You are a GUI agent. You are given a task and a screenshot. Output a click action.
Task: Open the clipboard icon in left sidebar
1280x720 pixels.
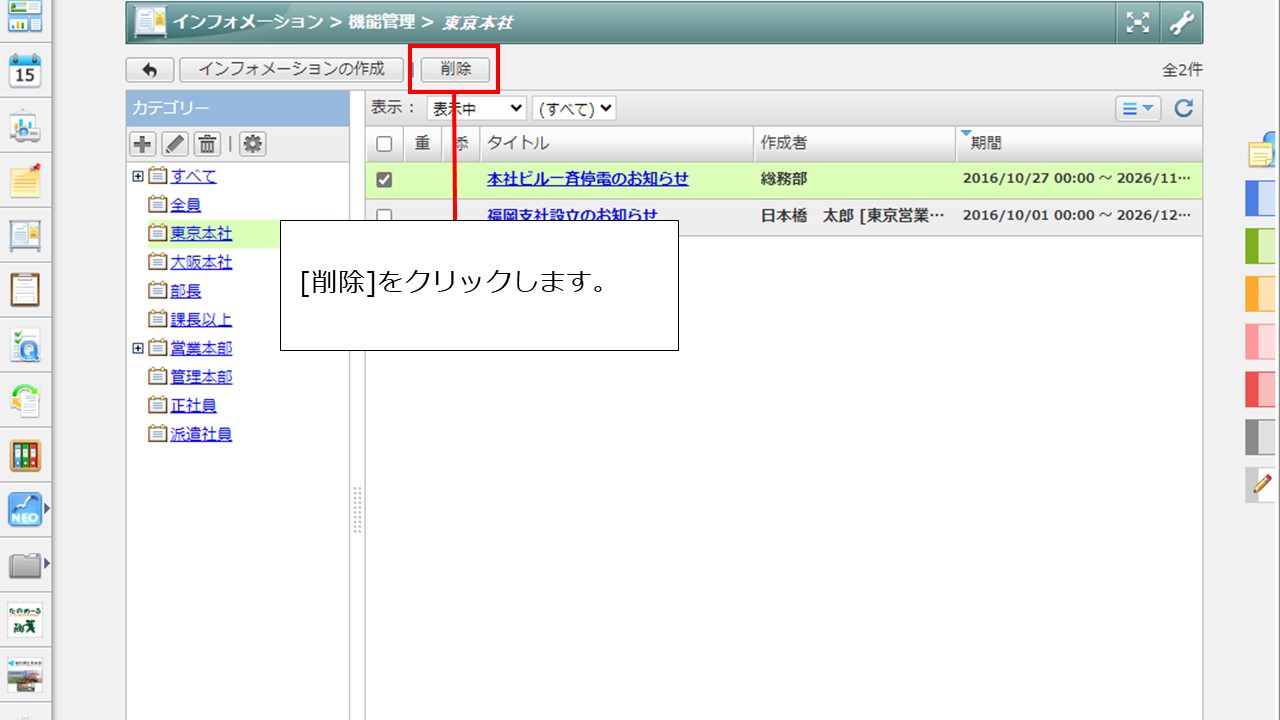(x=25, y=290)
